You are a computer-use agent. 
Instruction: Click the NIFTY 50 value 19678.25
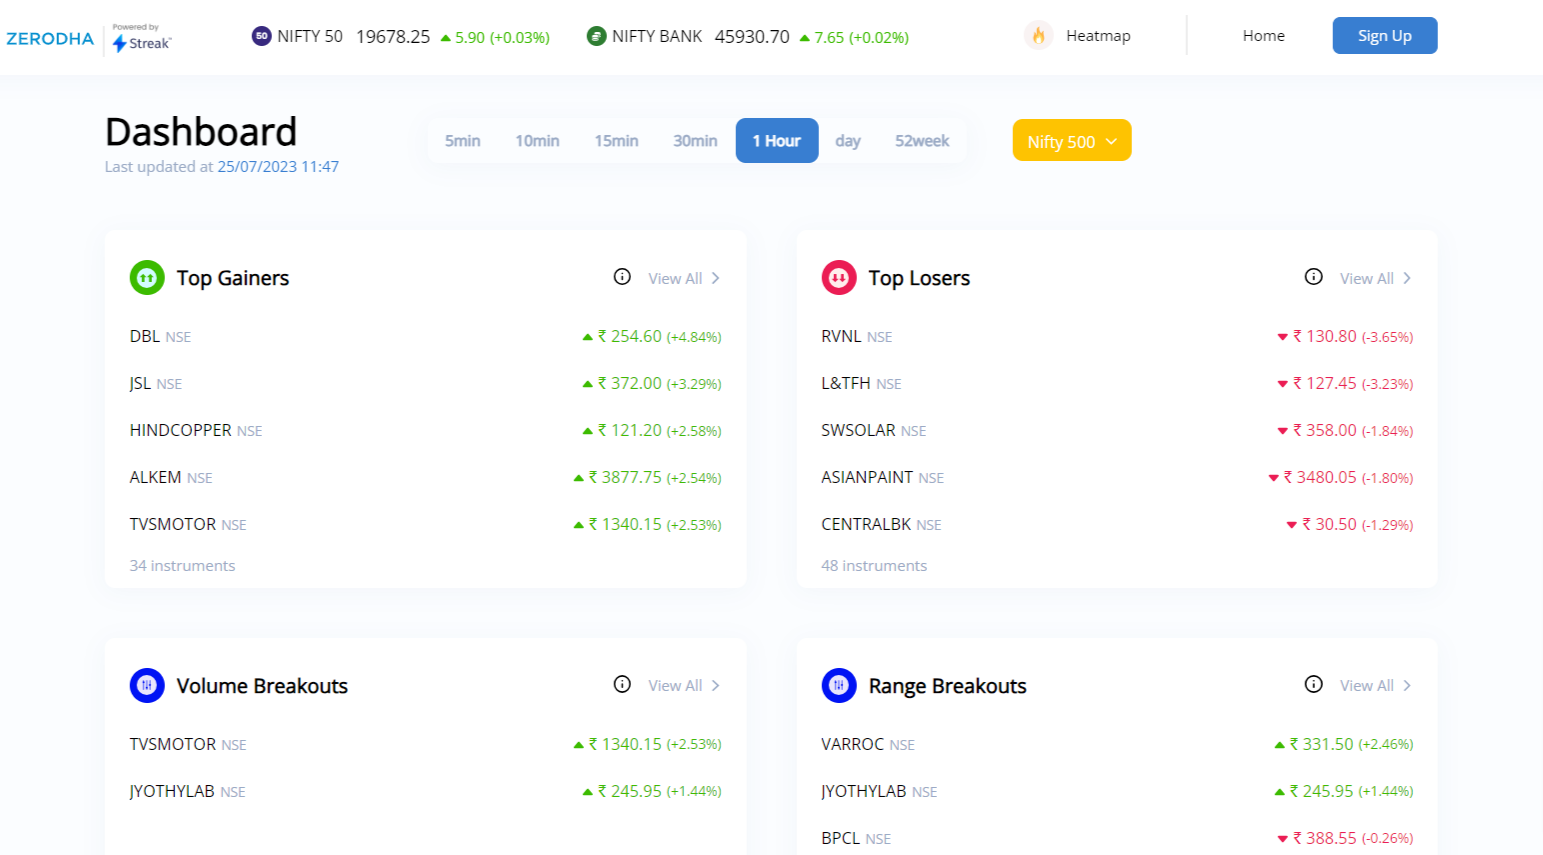click(x=393, y=37)
